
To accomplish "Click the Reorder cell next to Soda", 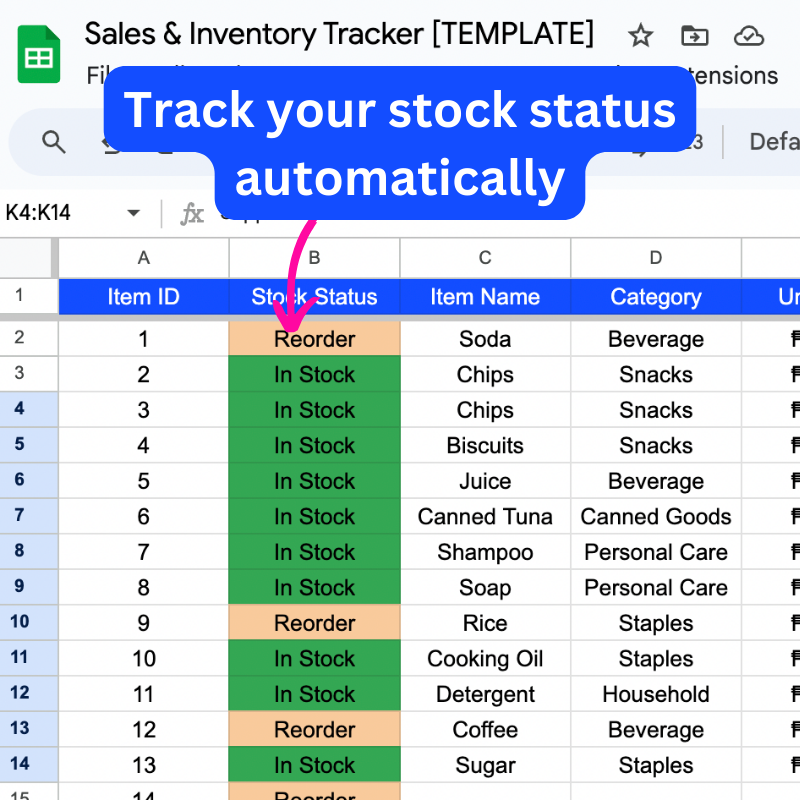I will click(x=314, y=339).
